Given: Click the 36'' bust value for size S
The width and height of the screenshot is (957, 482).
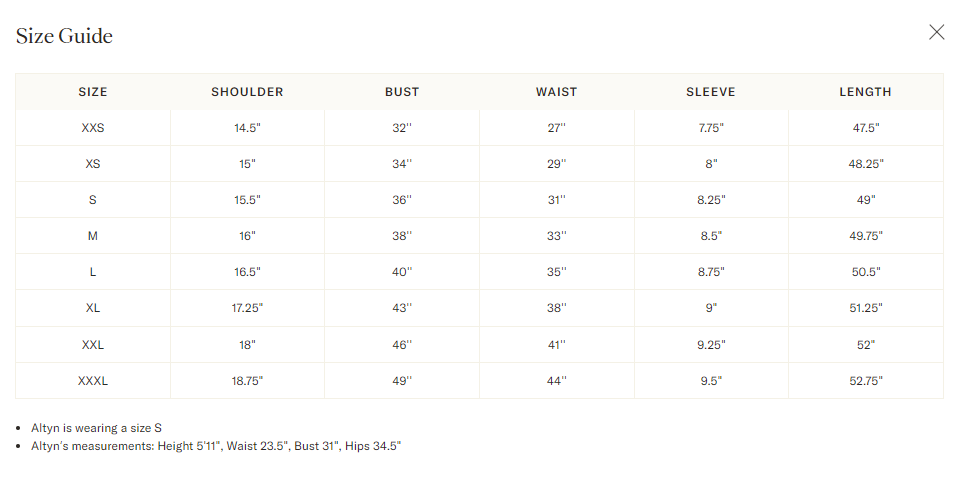Looking at the screenshot, I should (x=402, y=200).
